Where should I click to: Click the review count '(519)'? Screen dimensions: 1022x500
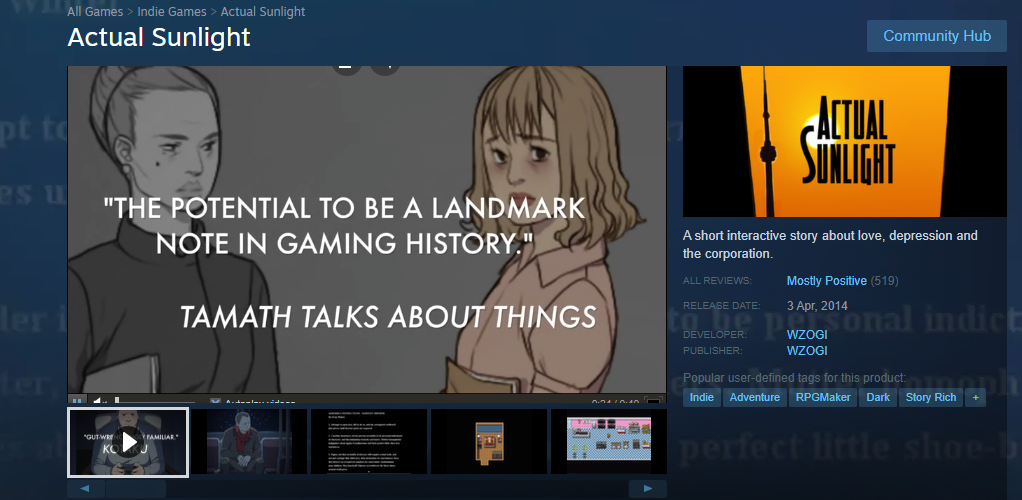click(x=884, y=281)
